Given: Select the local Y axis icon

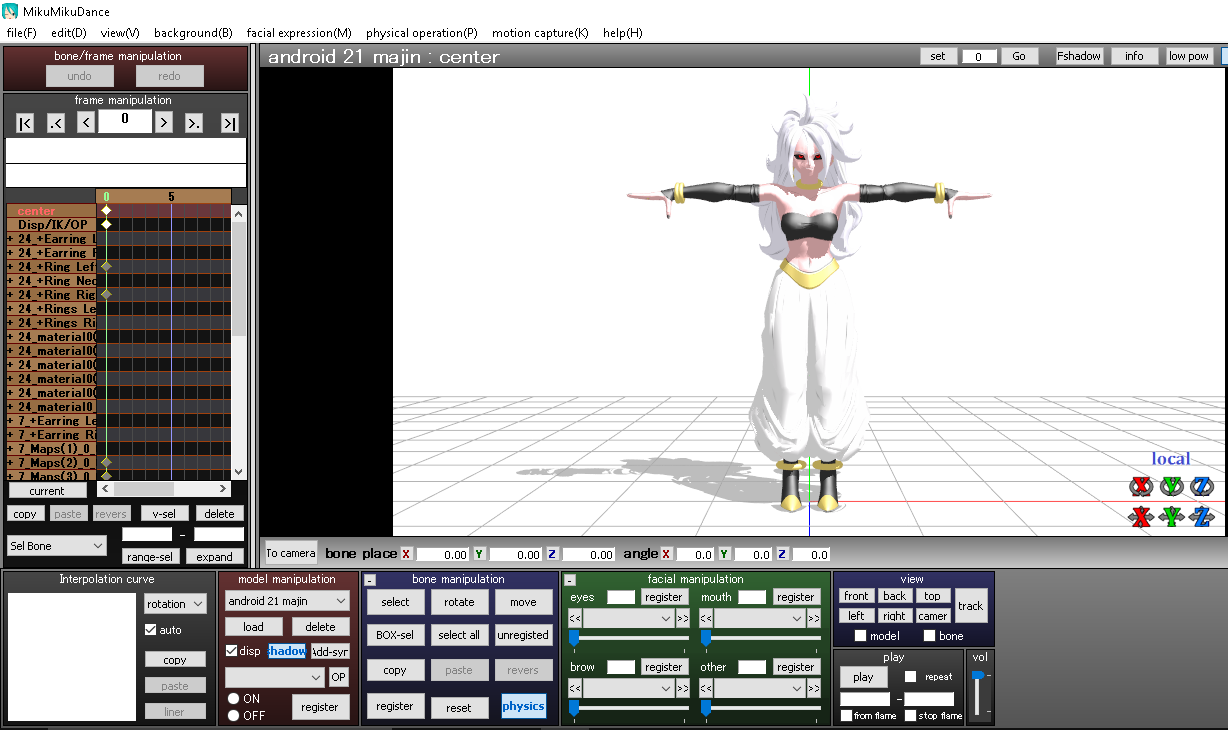Looking at the screenshot, I should pos(1170,486).
